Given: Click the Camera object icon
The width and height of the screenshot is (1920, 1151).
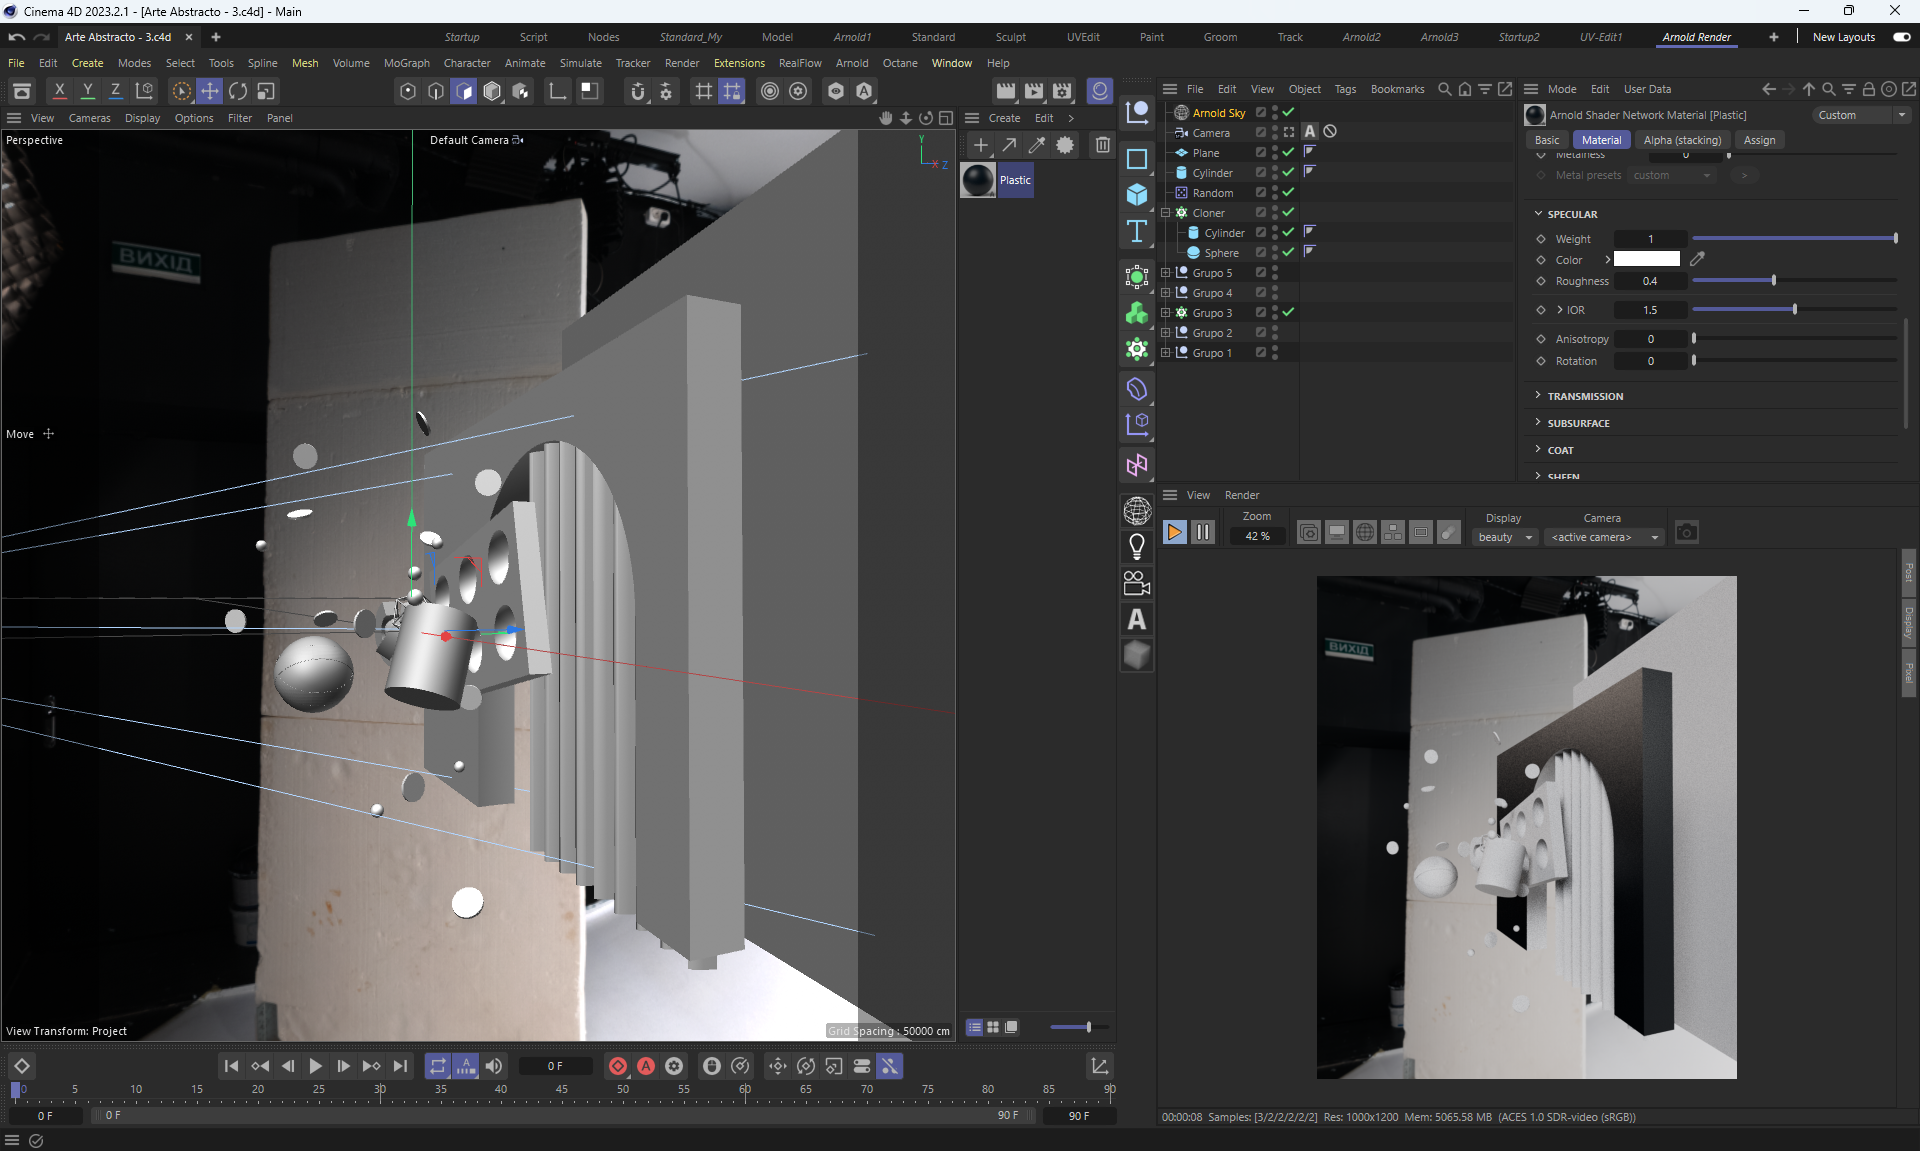Looking at the screenshot, I should [x=1137, y=583].
